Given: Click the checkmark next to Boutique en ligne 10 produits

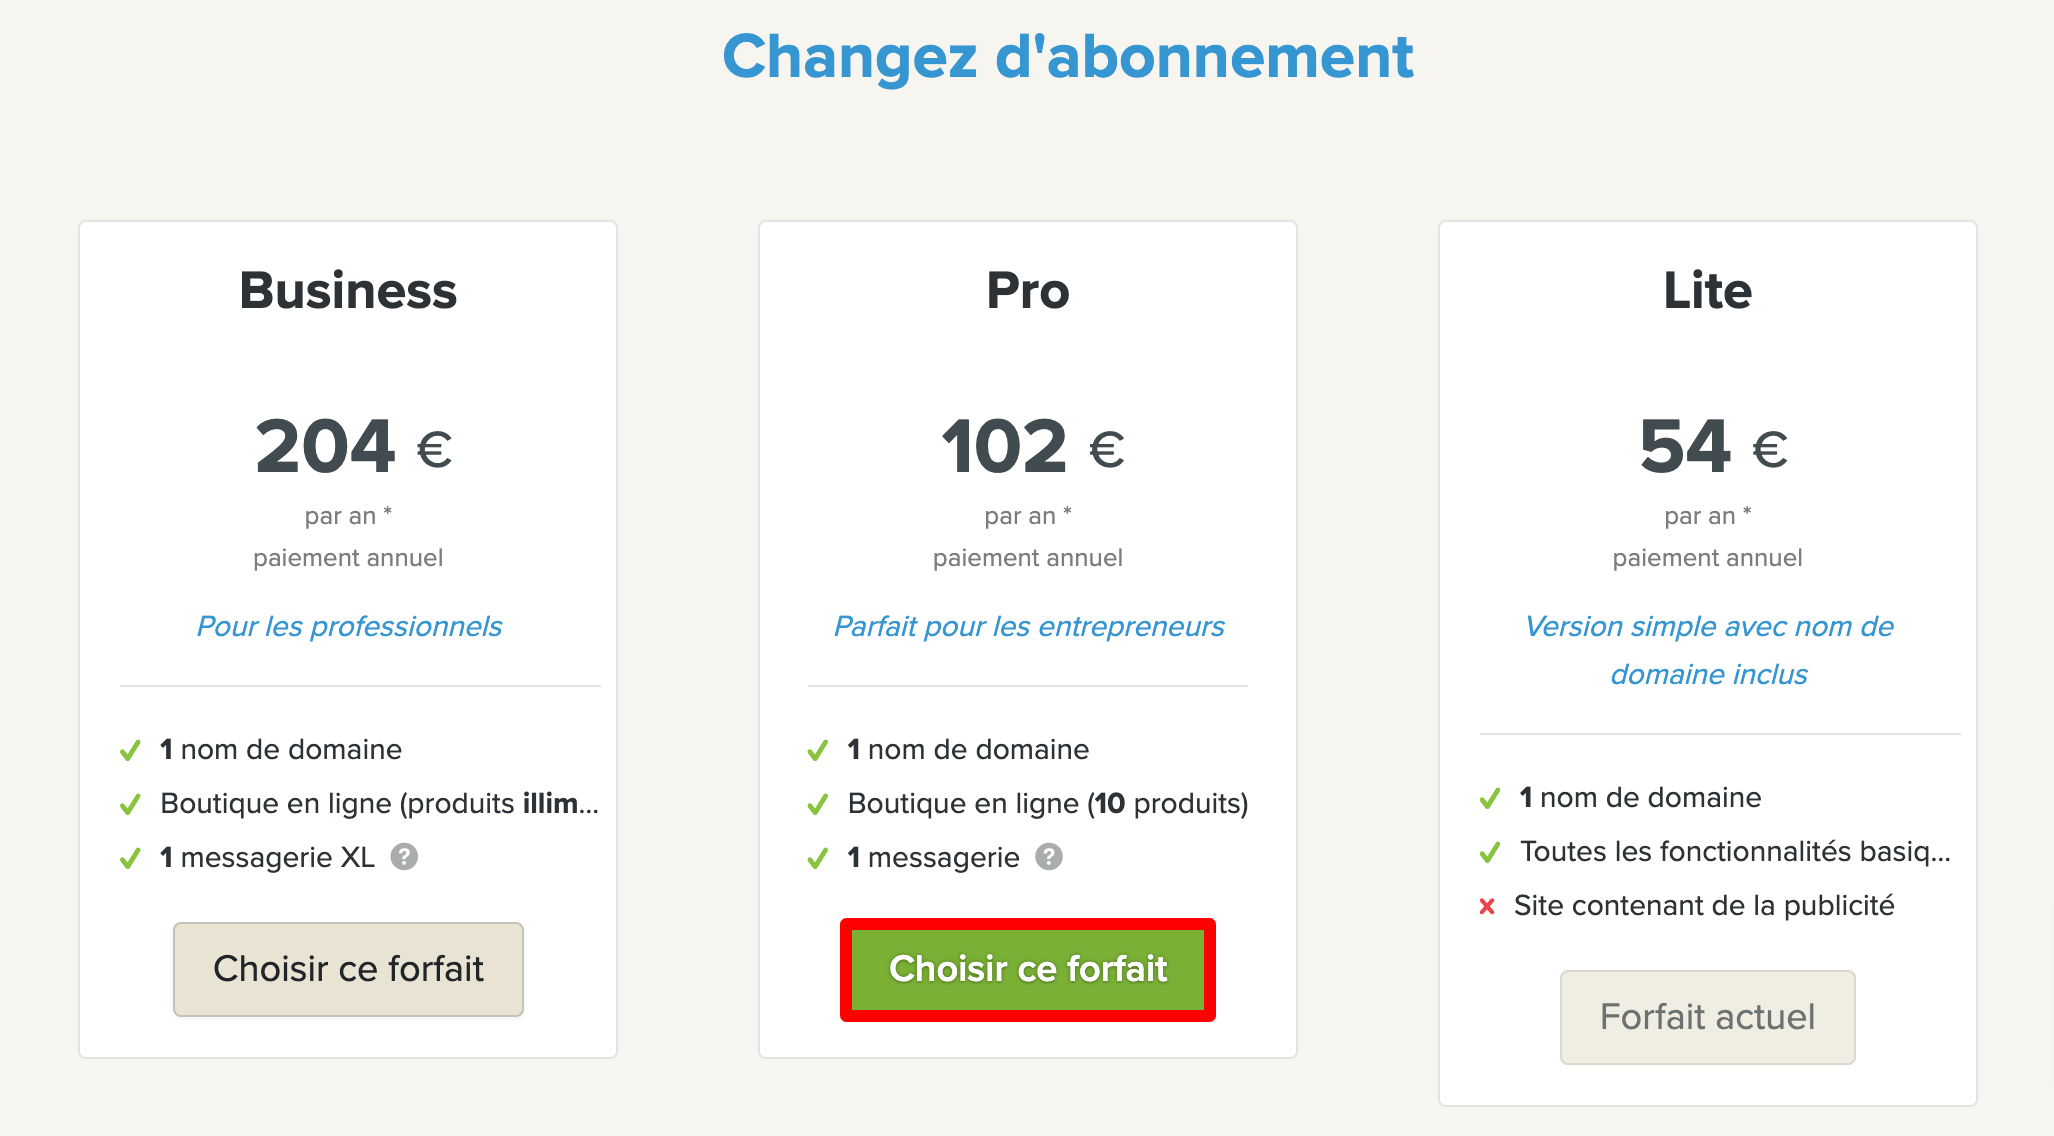Looking at the screenshot, I should coord(818,804).
